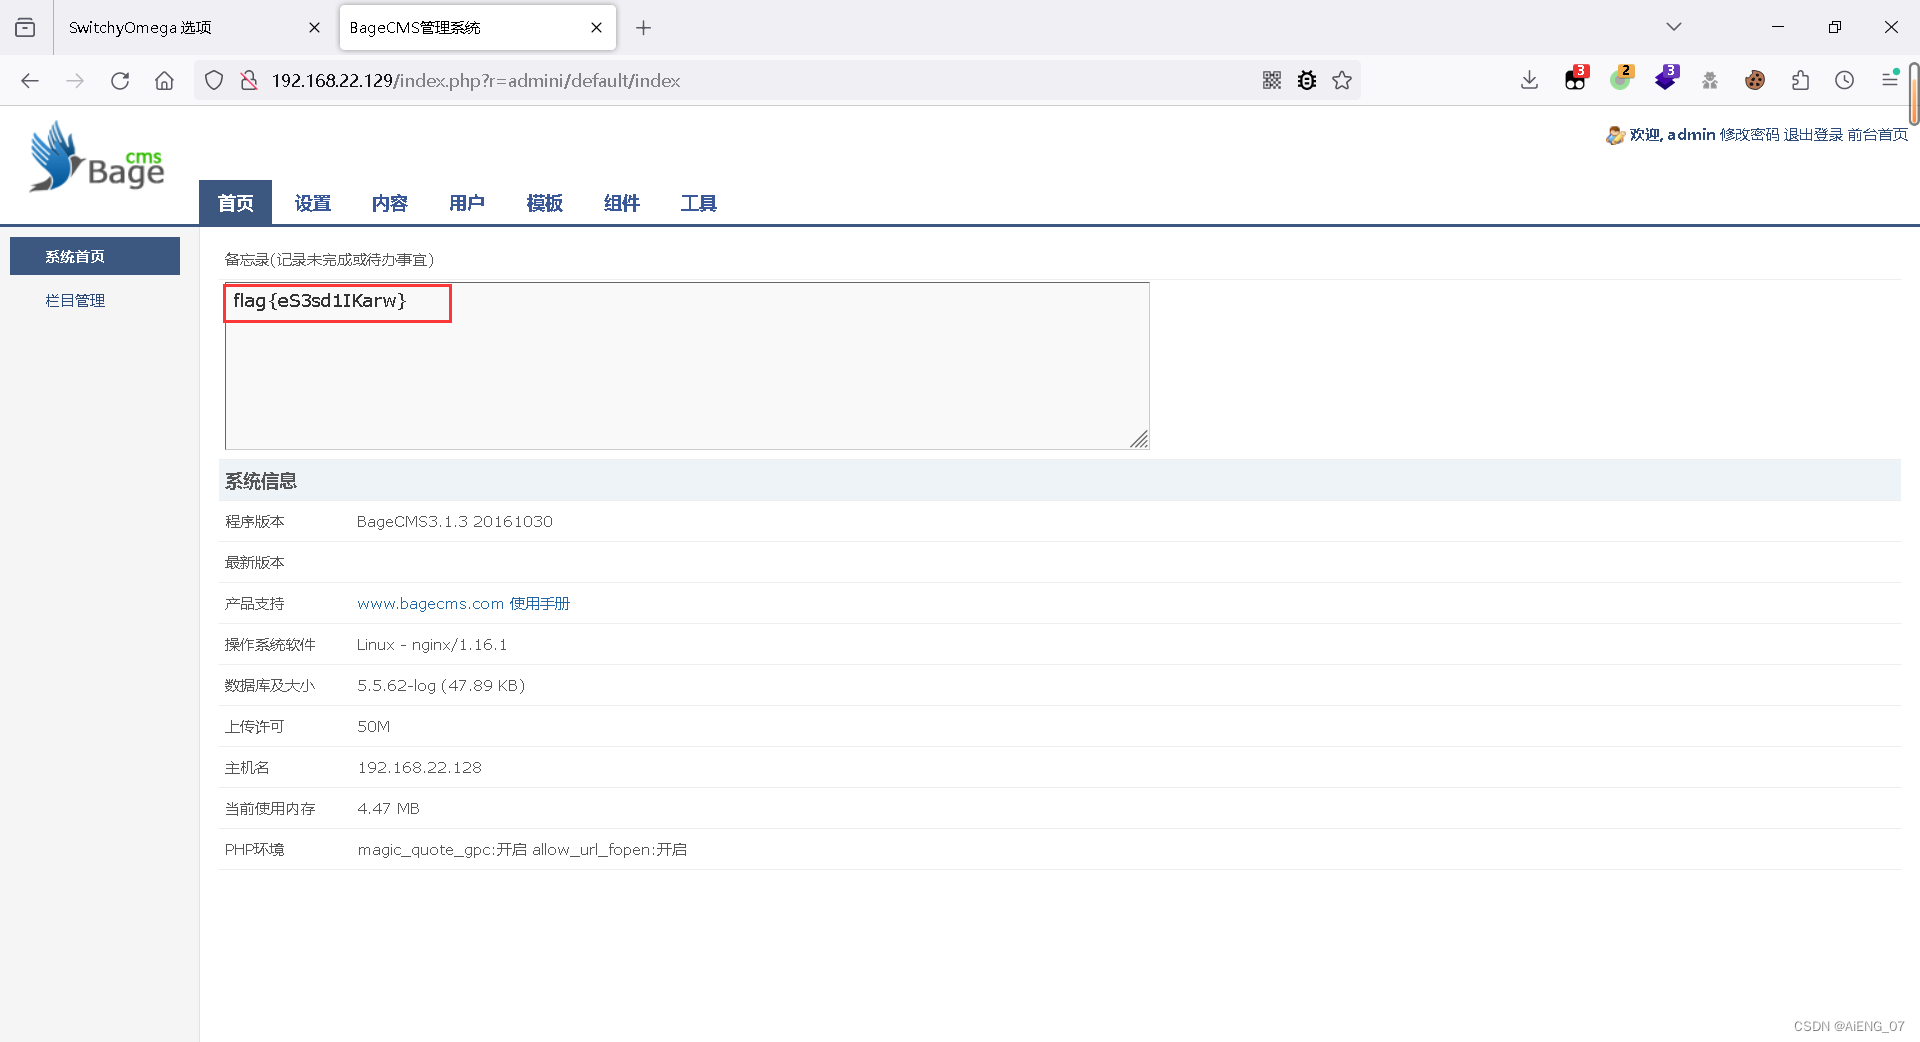Click the admin user avatar icon
1920x1042 pixels.
(x=1615, y=135)
